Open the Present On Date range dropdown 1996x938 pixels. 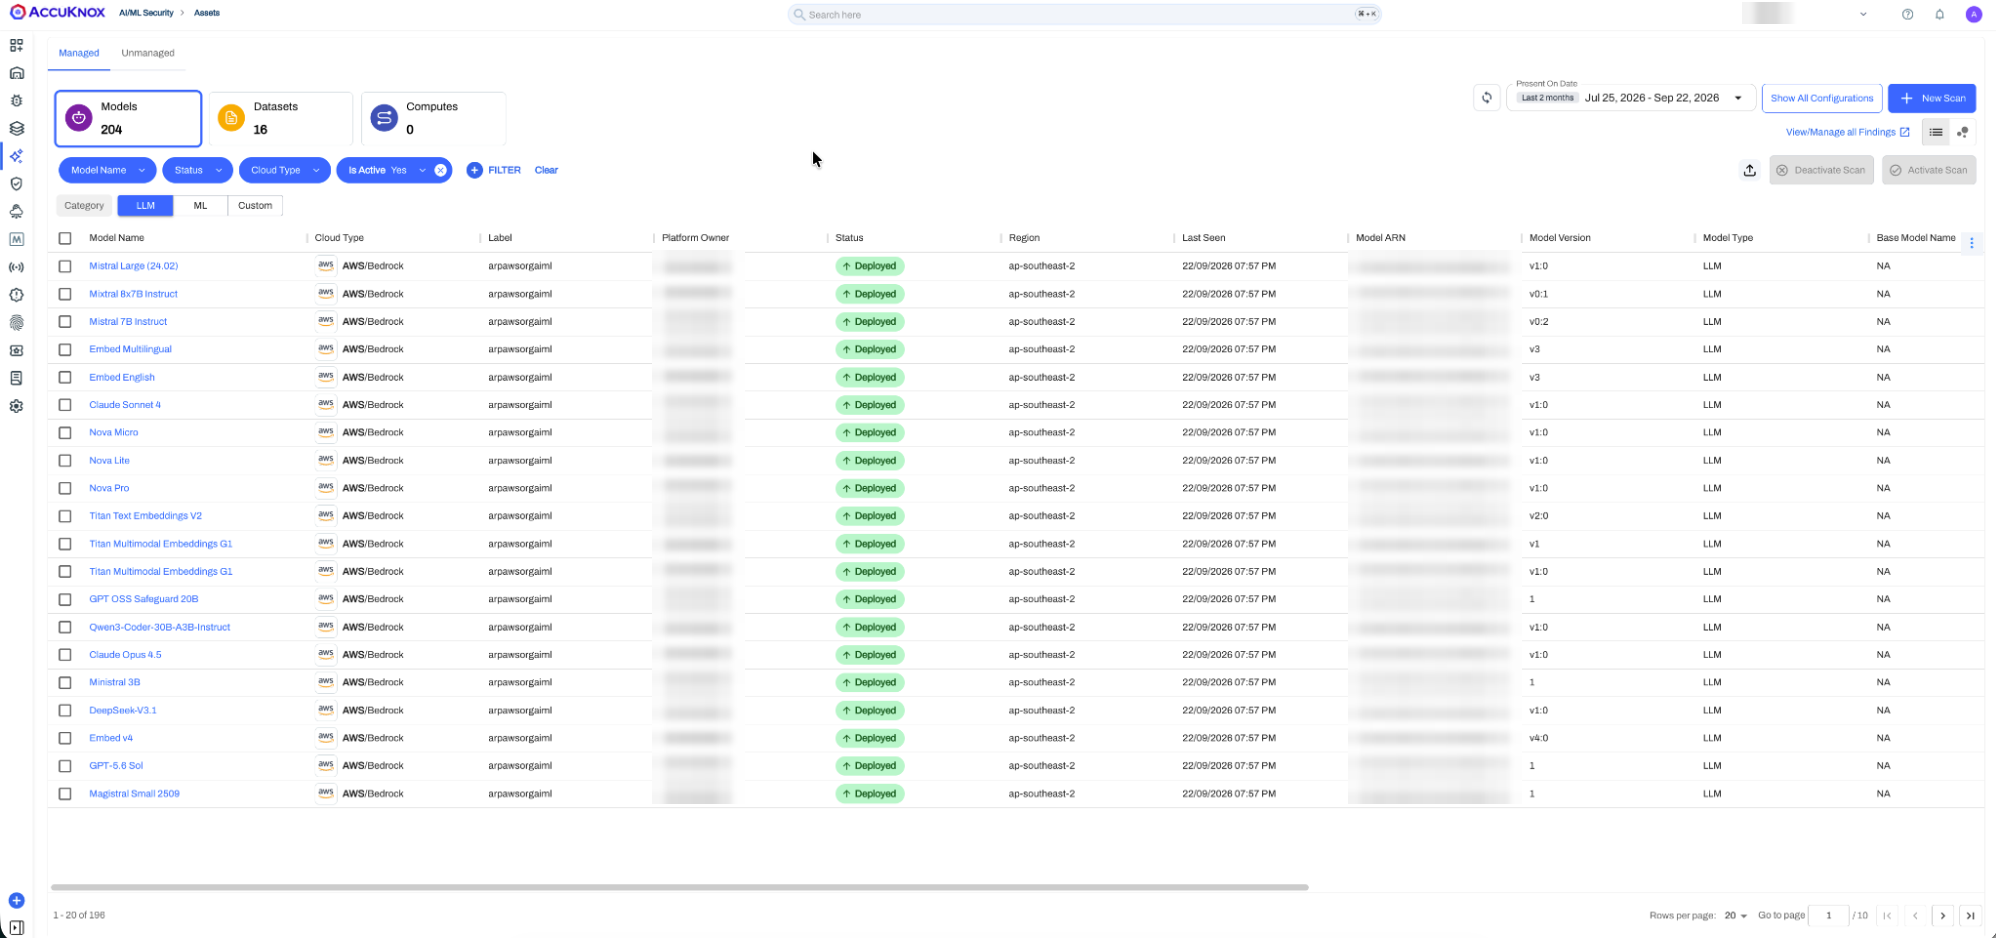pyautogui.click(x=1631, y=98)
